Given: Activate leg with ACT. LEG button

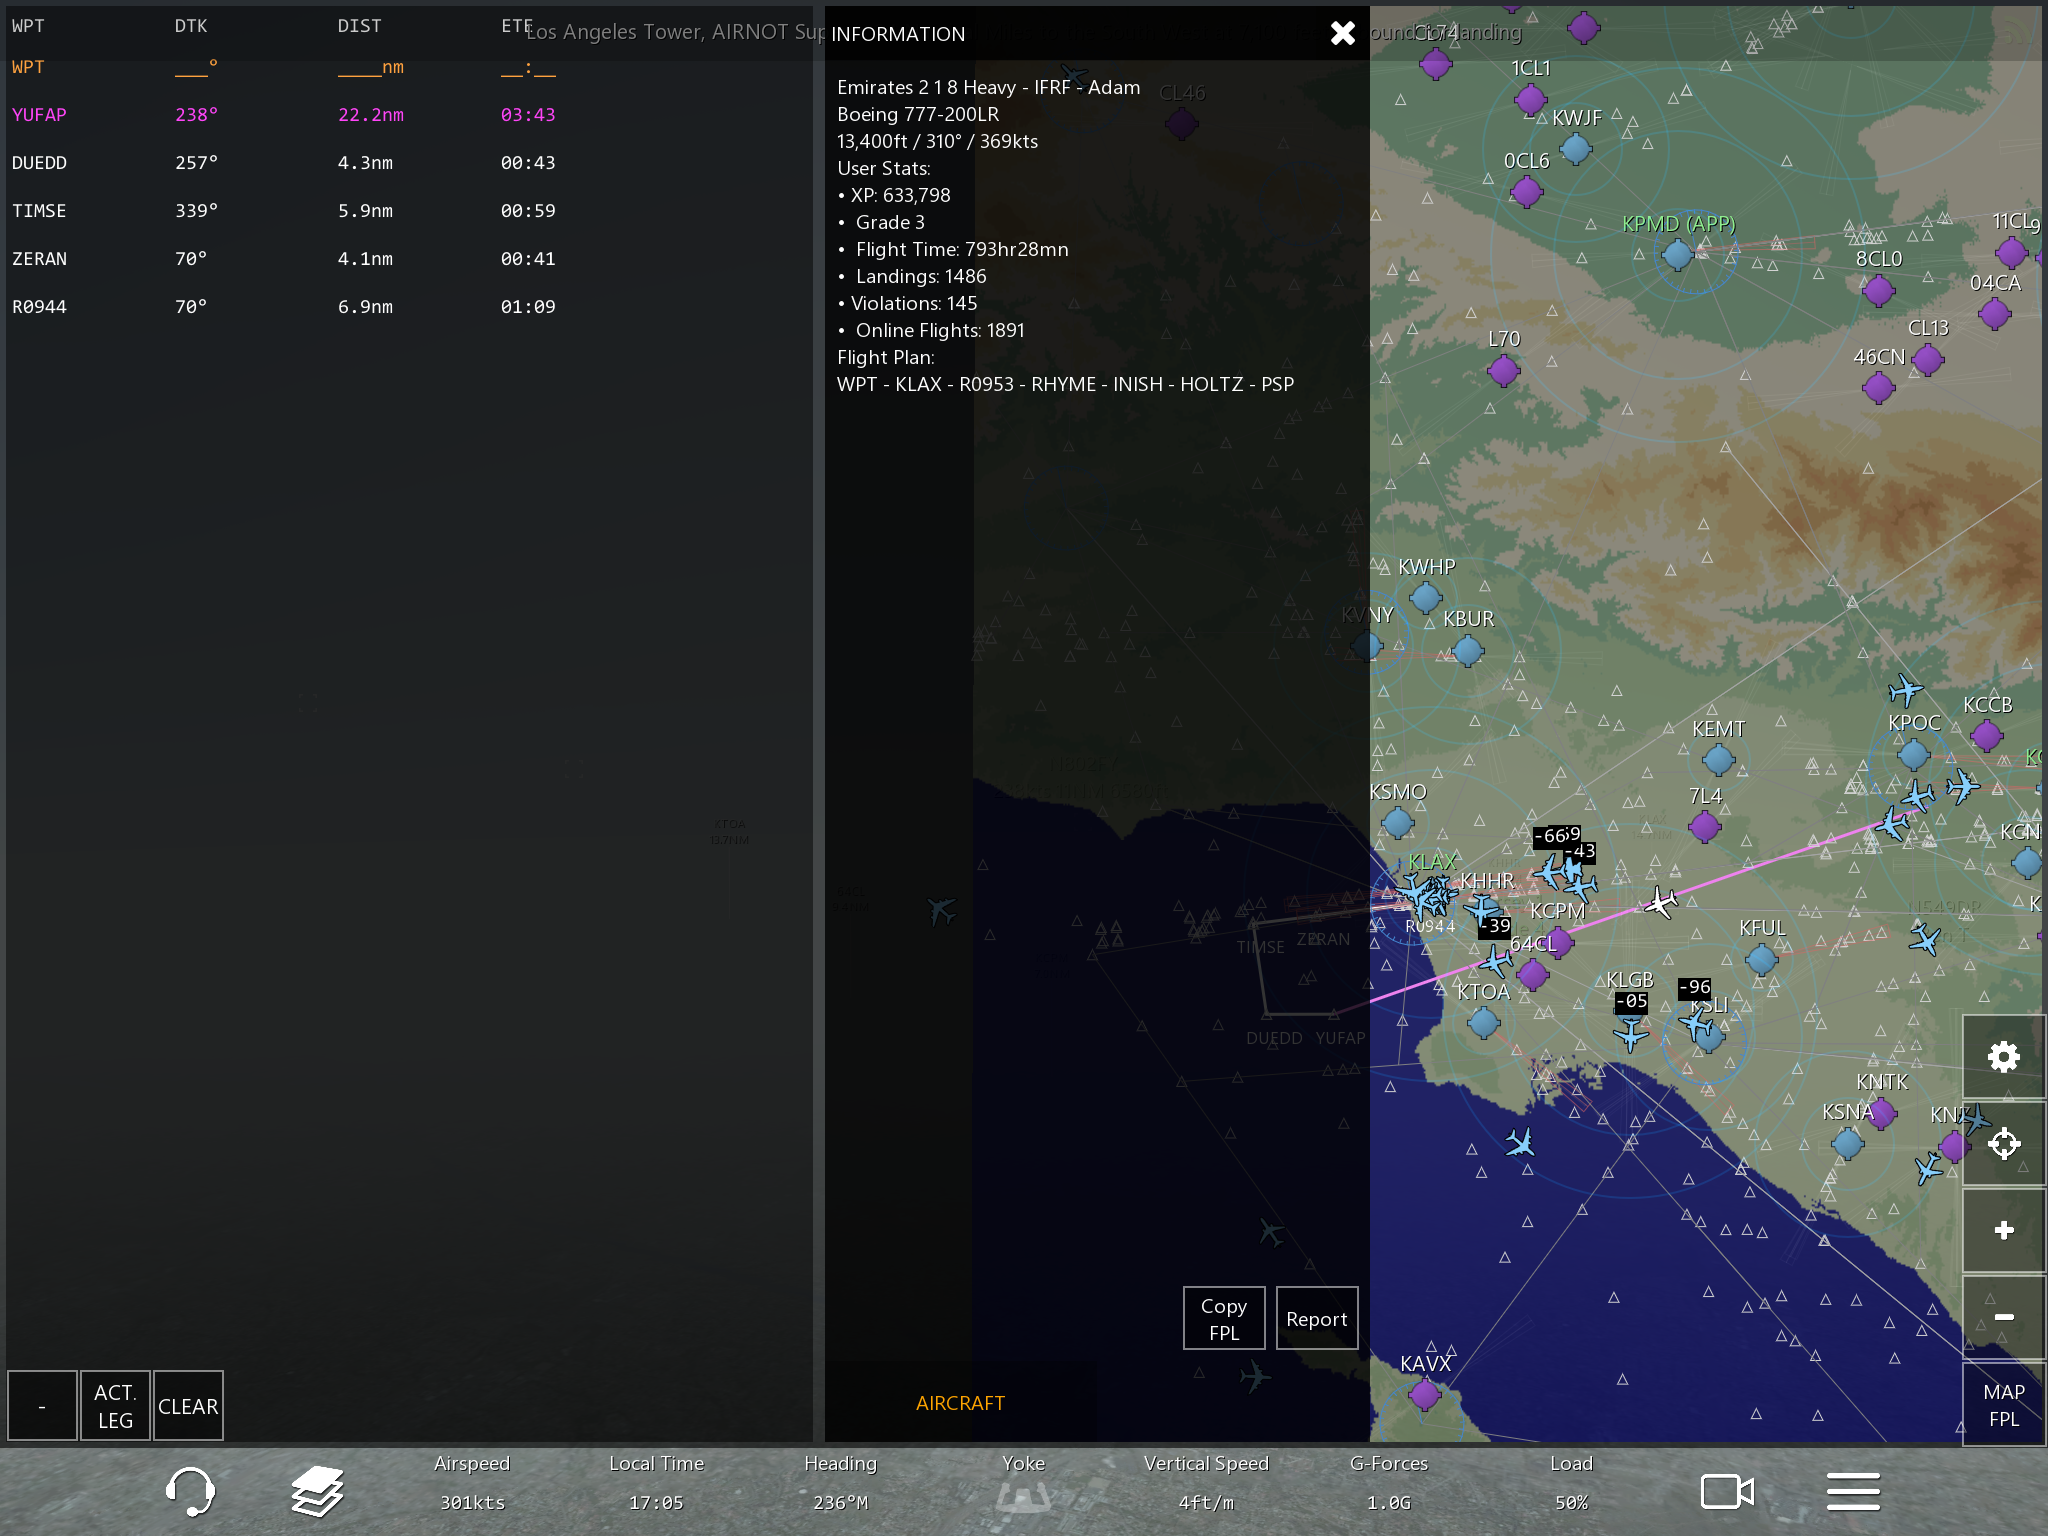Looking at the screenshot, I should 115,1405.
